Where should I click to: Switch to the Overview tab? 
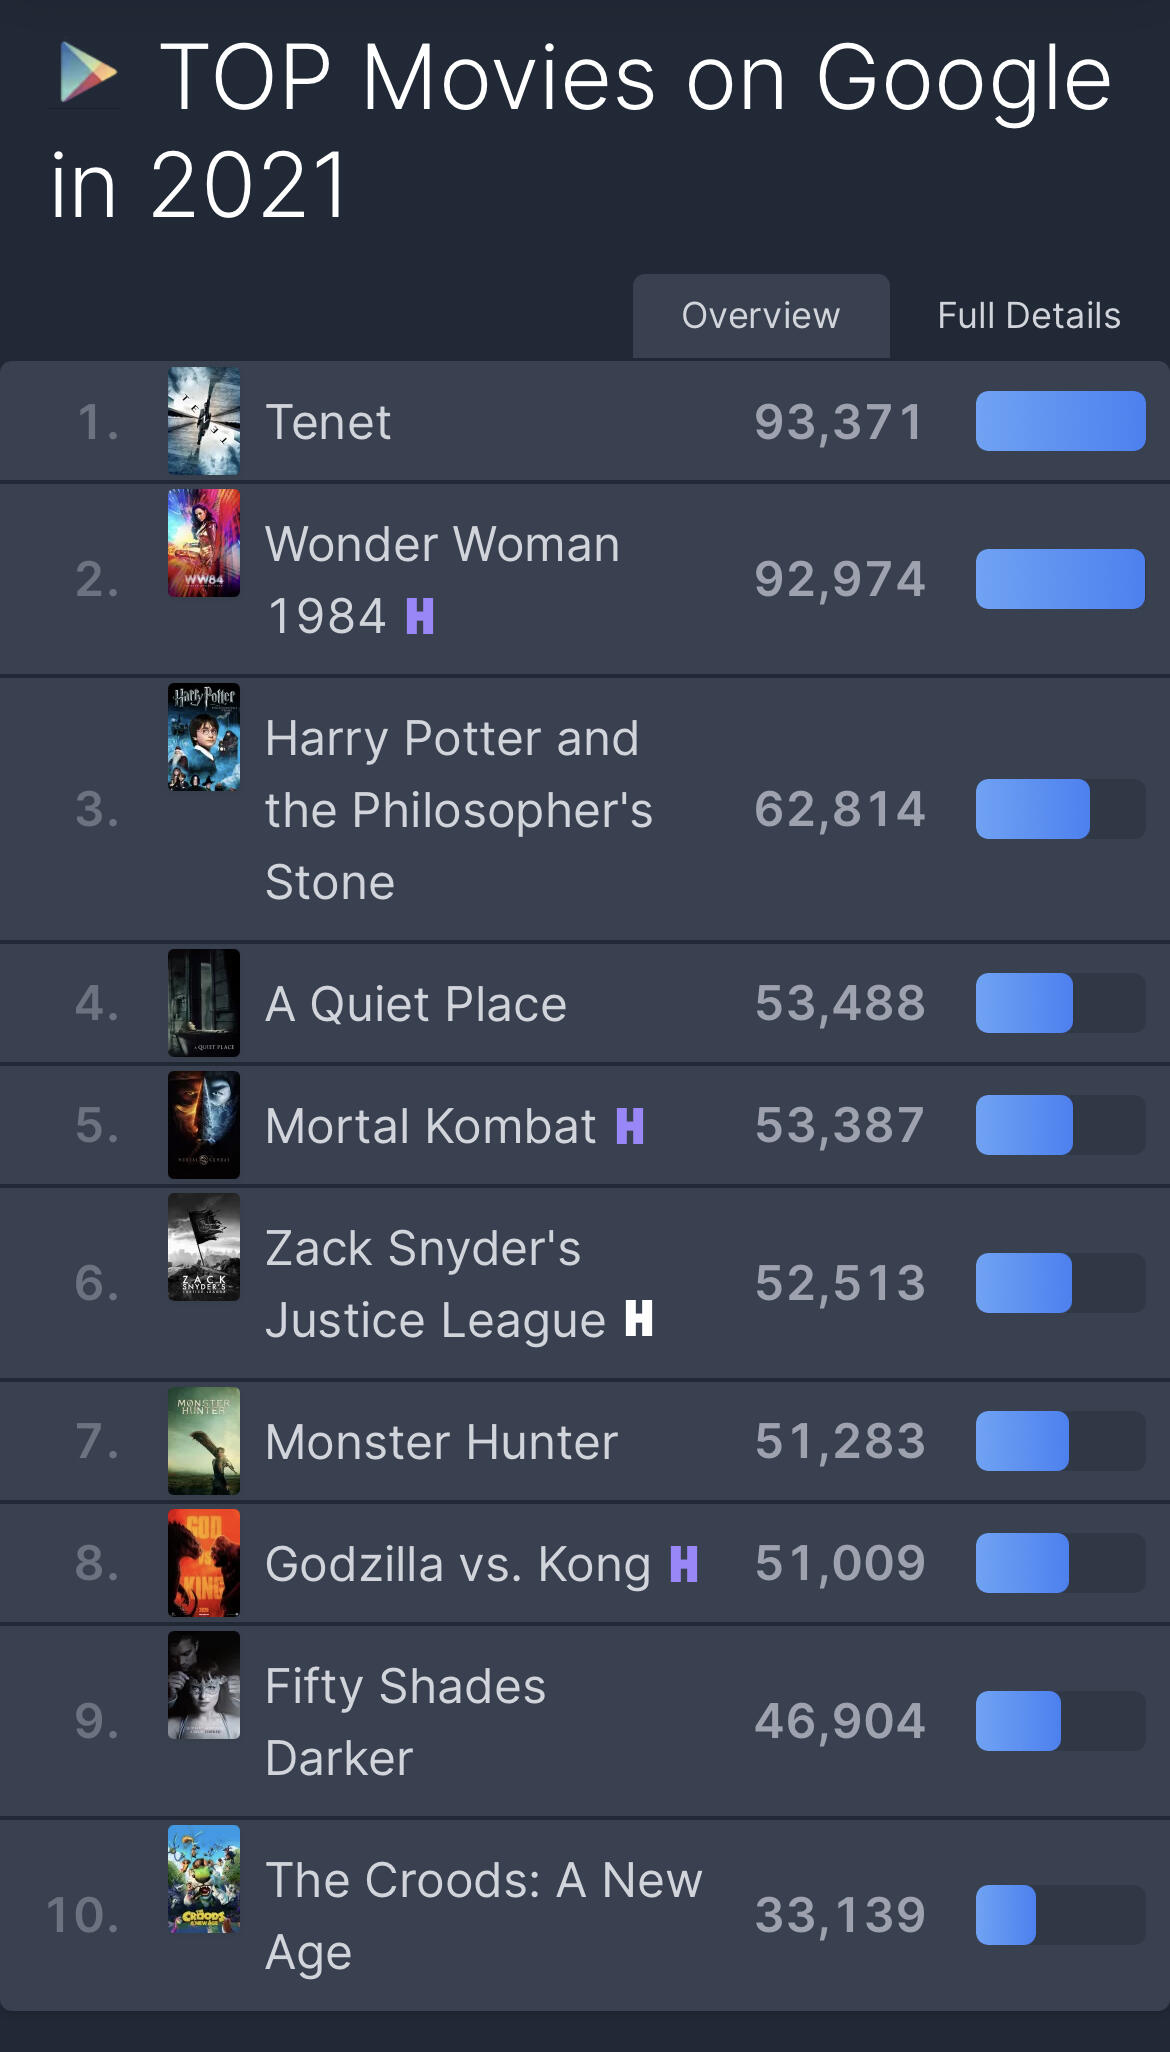pos(761,316)
